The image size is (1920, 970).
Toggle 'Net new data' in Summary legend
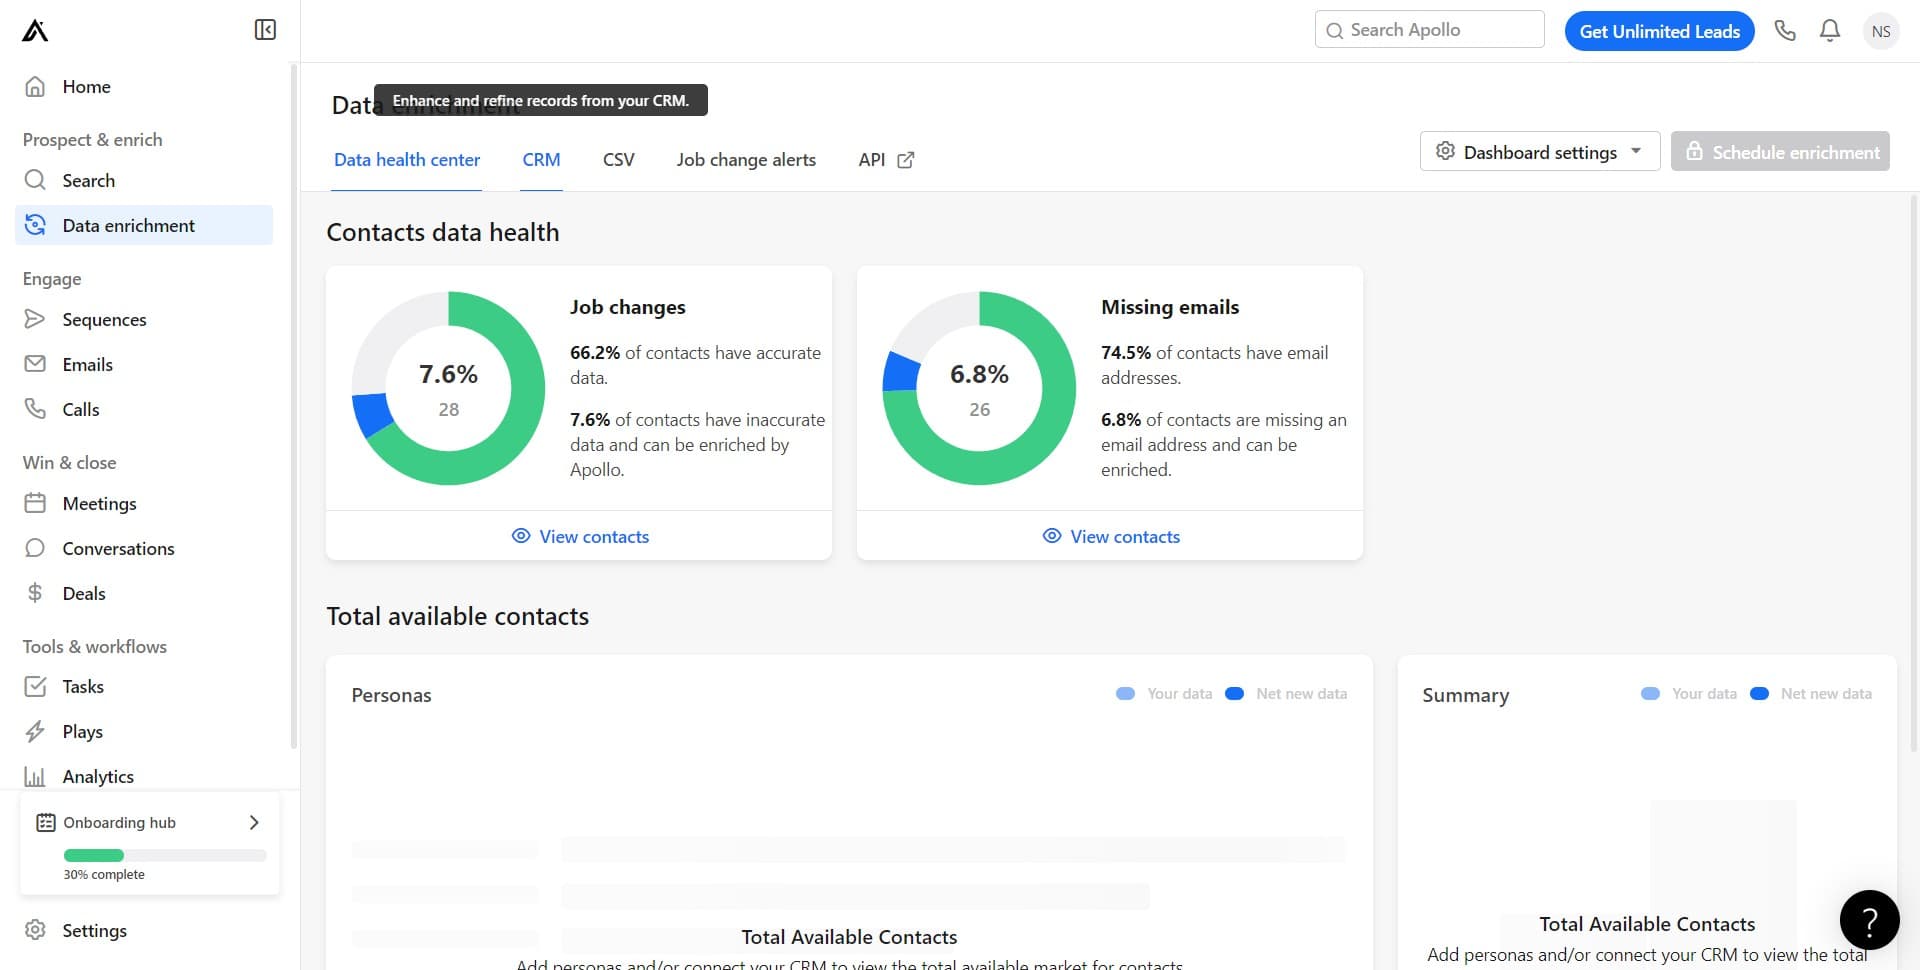(x=1811, y=693)
